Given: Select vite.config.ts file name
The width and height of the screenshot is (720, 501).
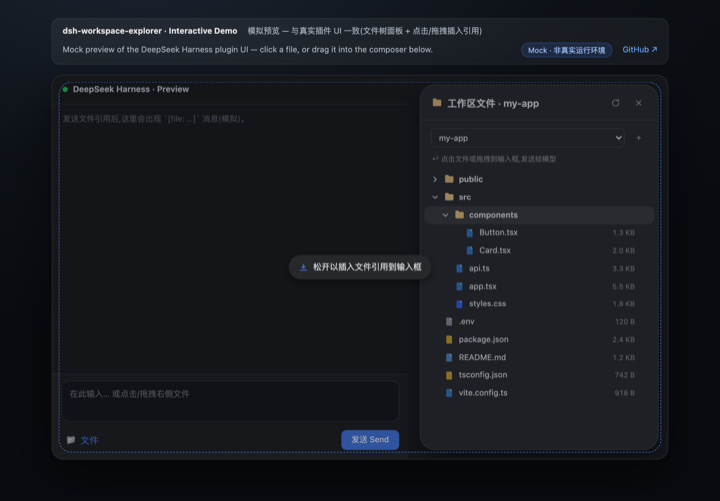Looking at the screenshot, I should point(483,393).
